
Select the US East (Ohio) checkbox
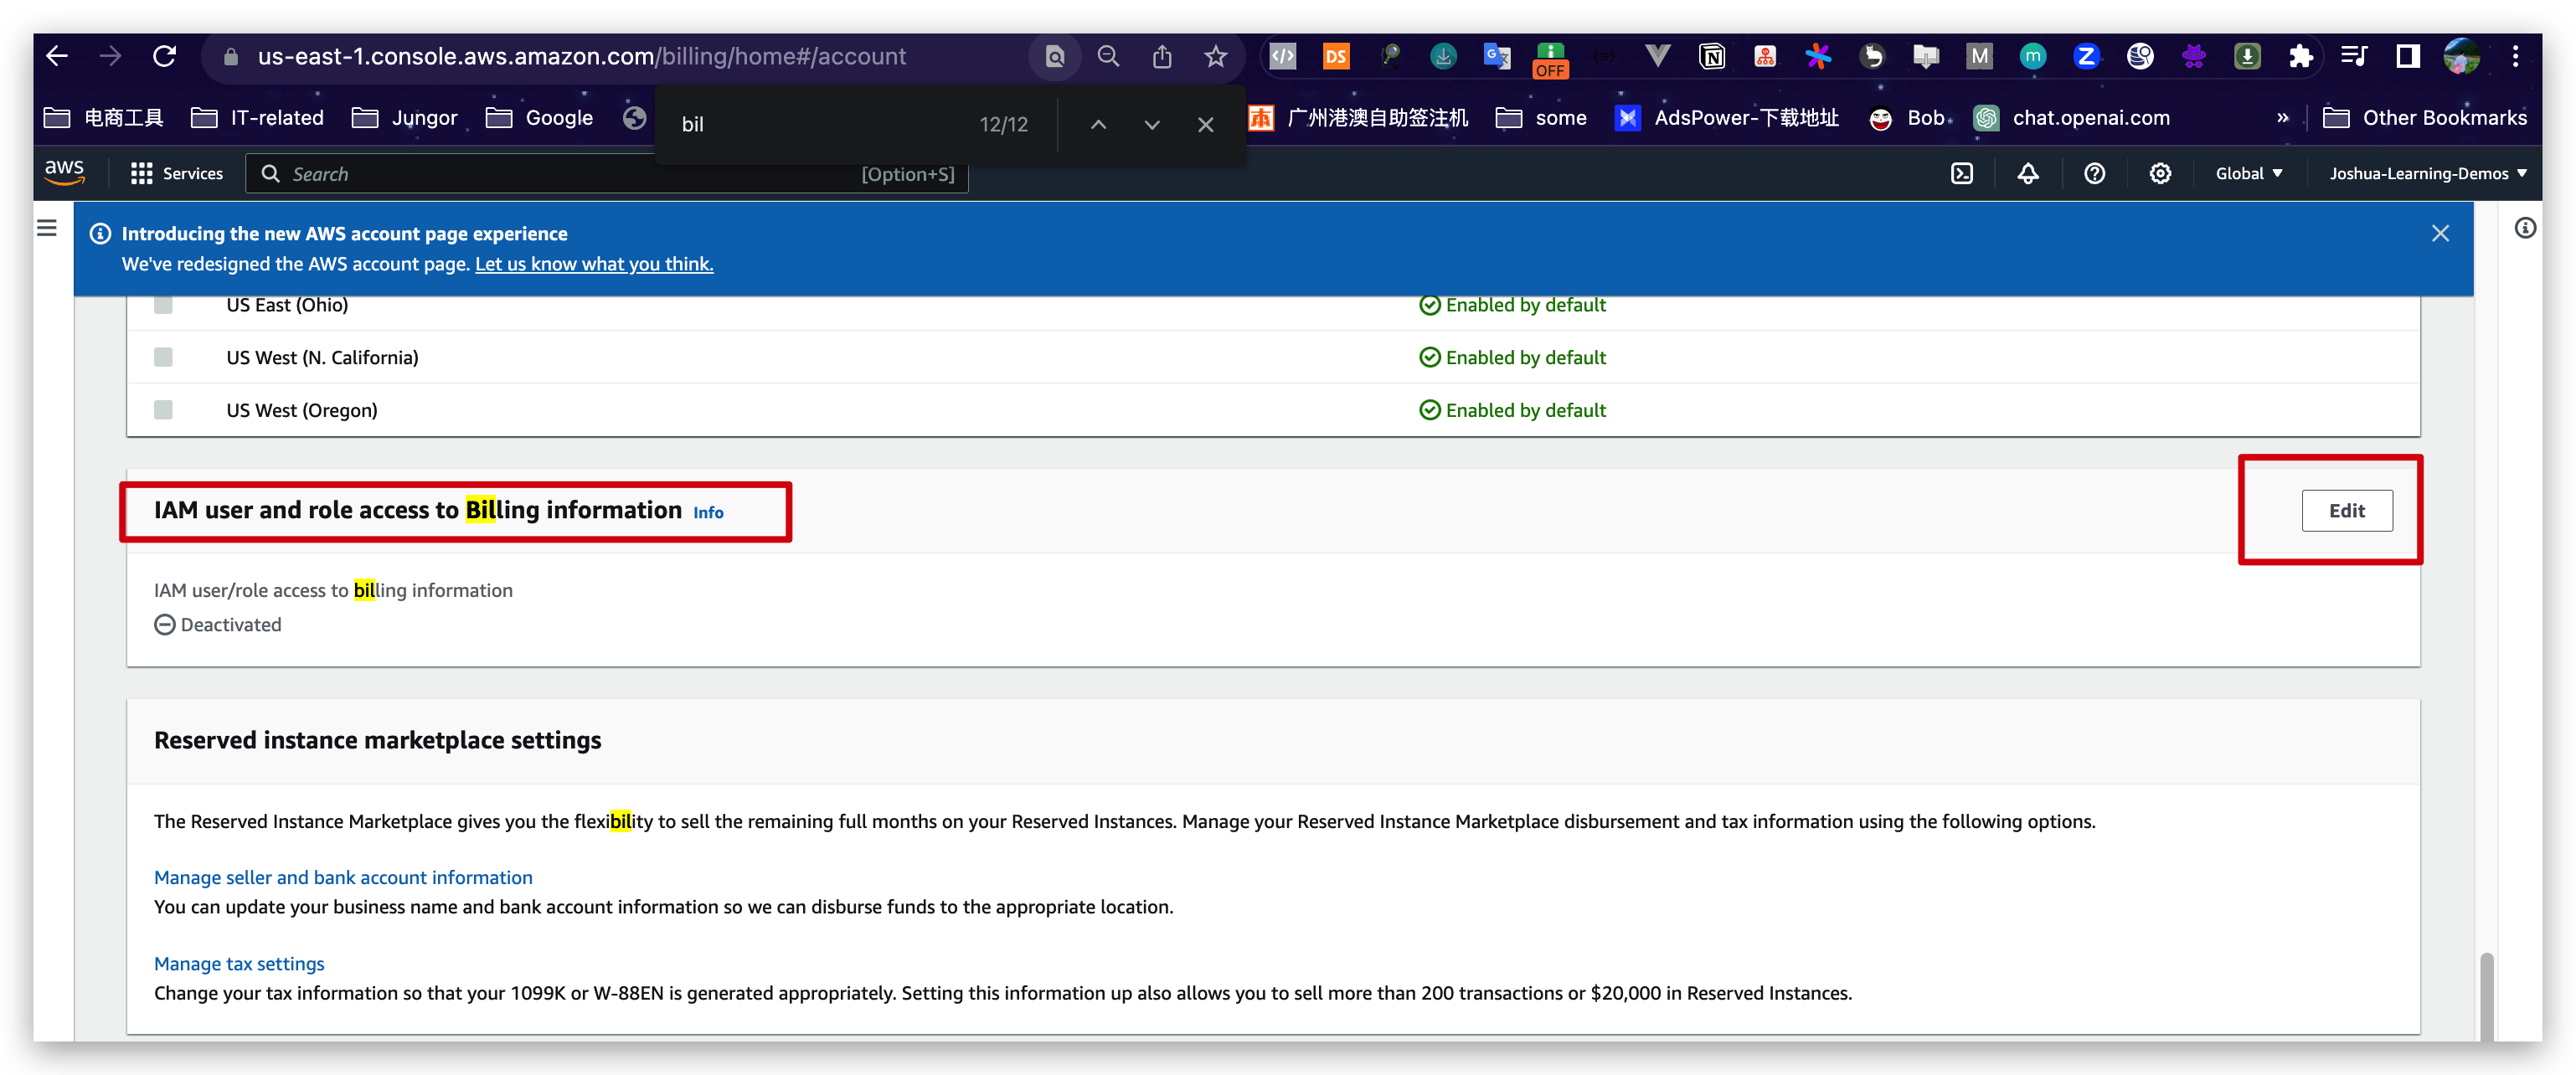pyautogui.click(x=162, y=305)
